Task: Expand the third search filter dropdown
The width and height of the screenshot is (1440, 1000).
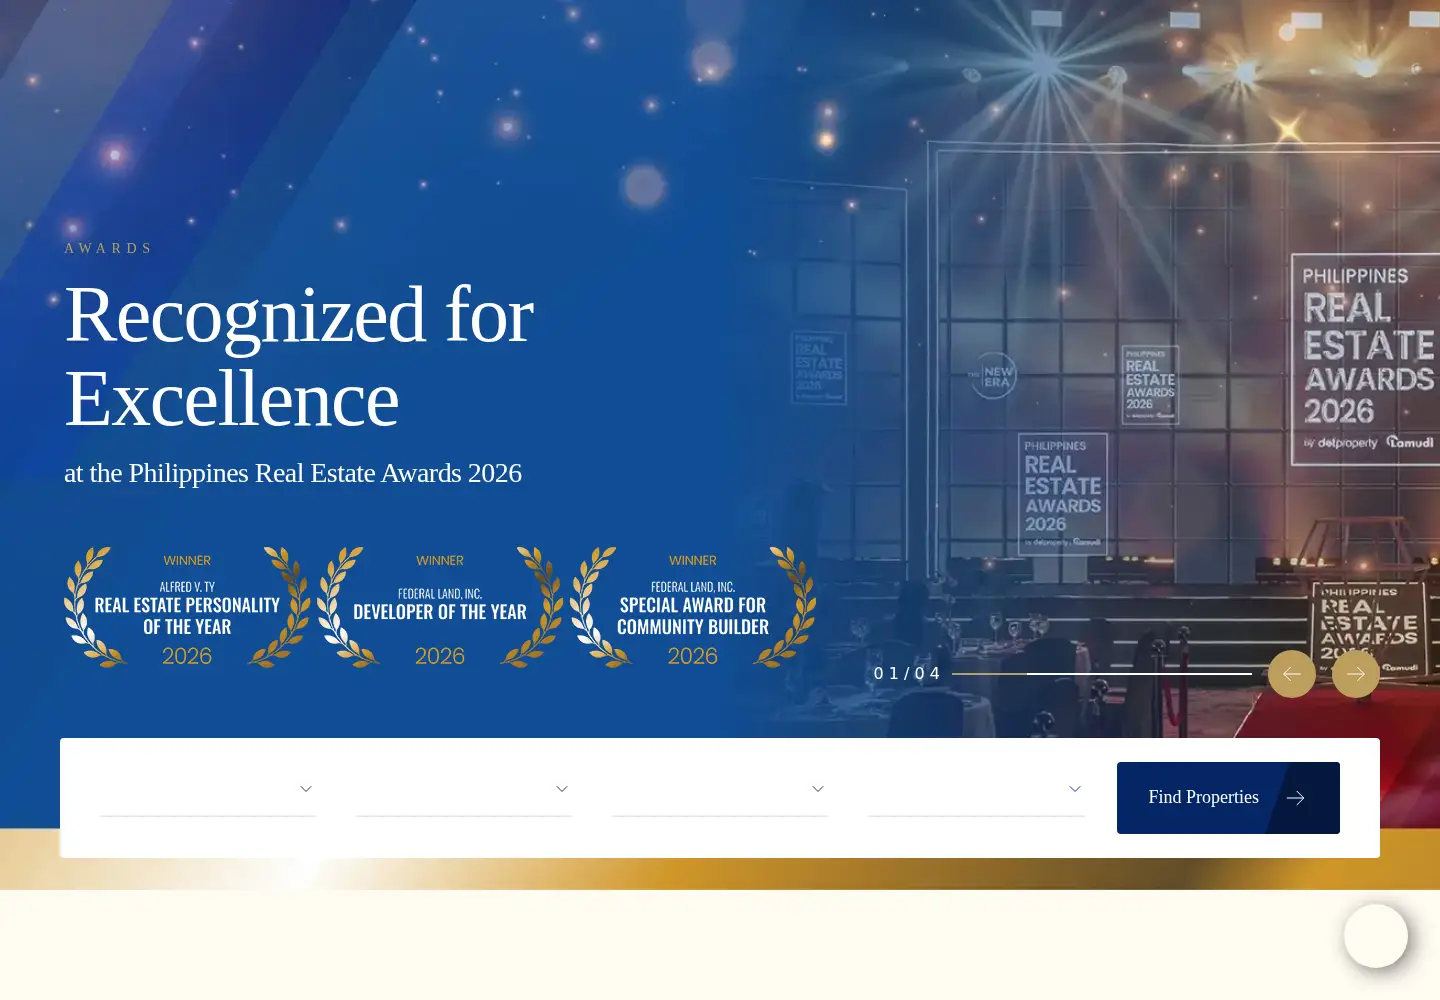Action: point(720,789)
